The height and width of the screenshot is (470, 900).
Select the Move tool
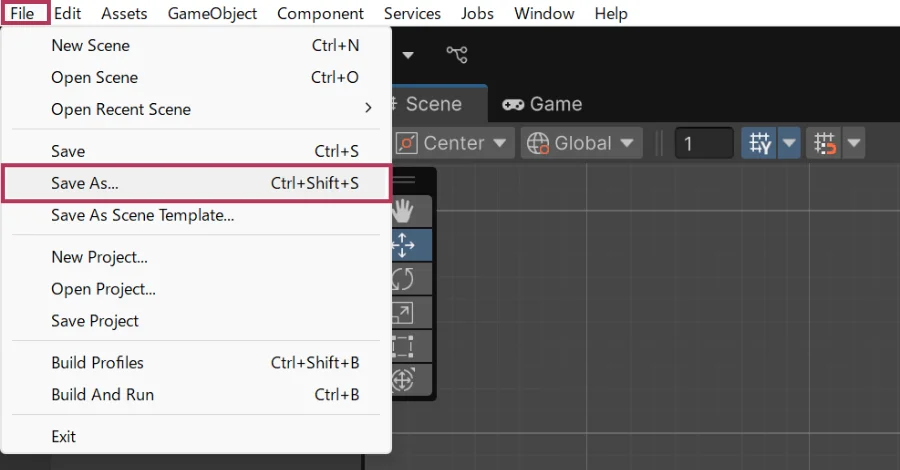[x=404, y=245]
